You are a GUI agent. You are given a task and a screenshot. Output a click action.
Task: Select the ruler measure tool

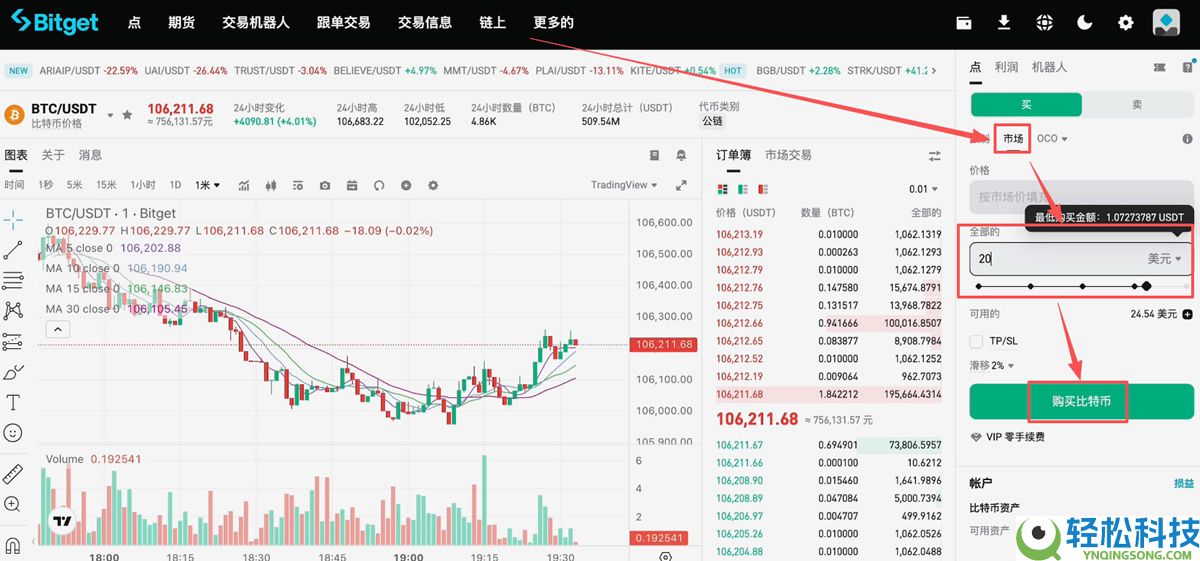(x=13, y=474)
